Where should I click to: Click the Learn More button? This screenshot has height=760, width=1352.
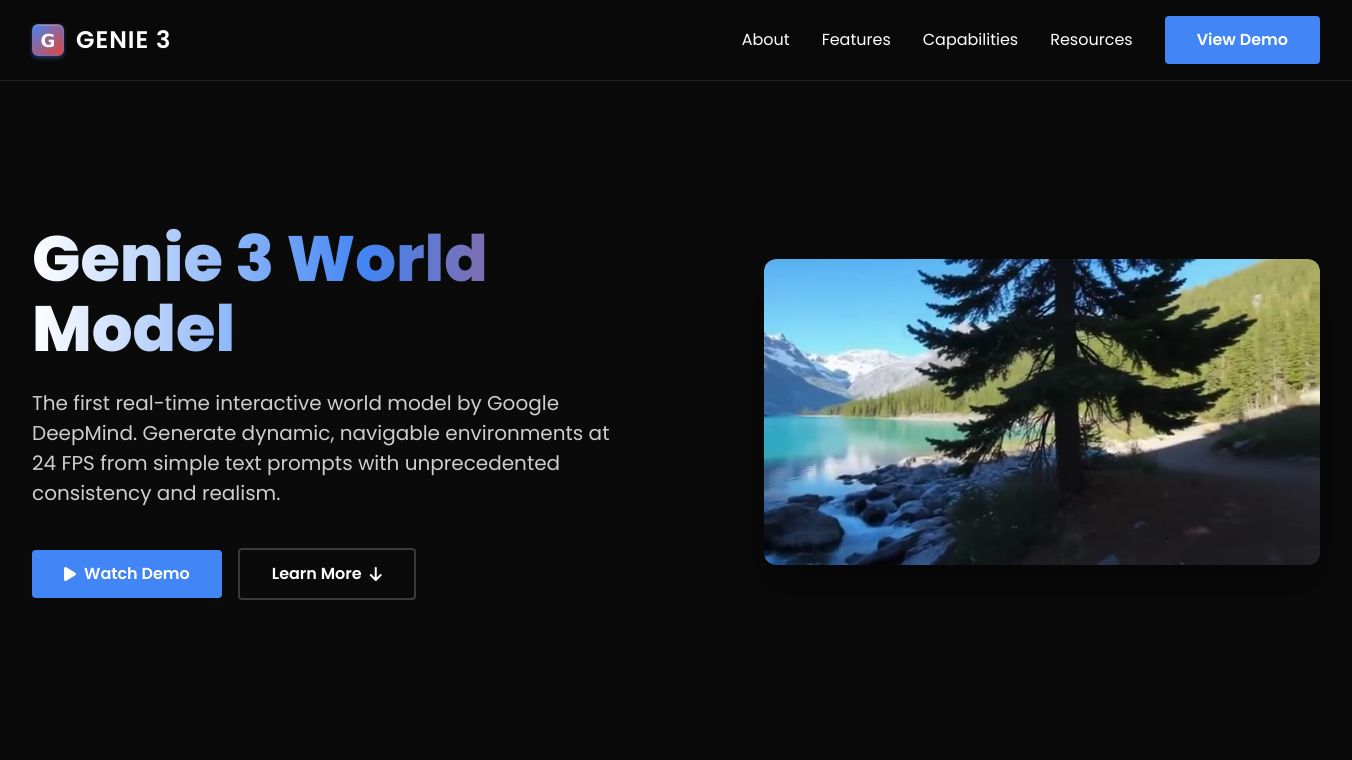[327, 574]
